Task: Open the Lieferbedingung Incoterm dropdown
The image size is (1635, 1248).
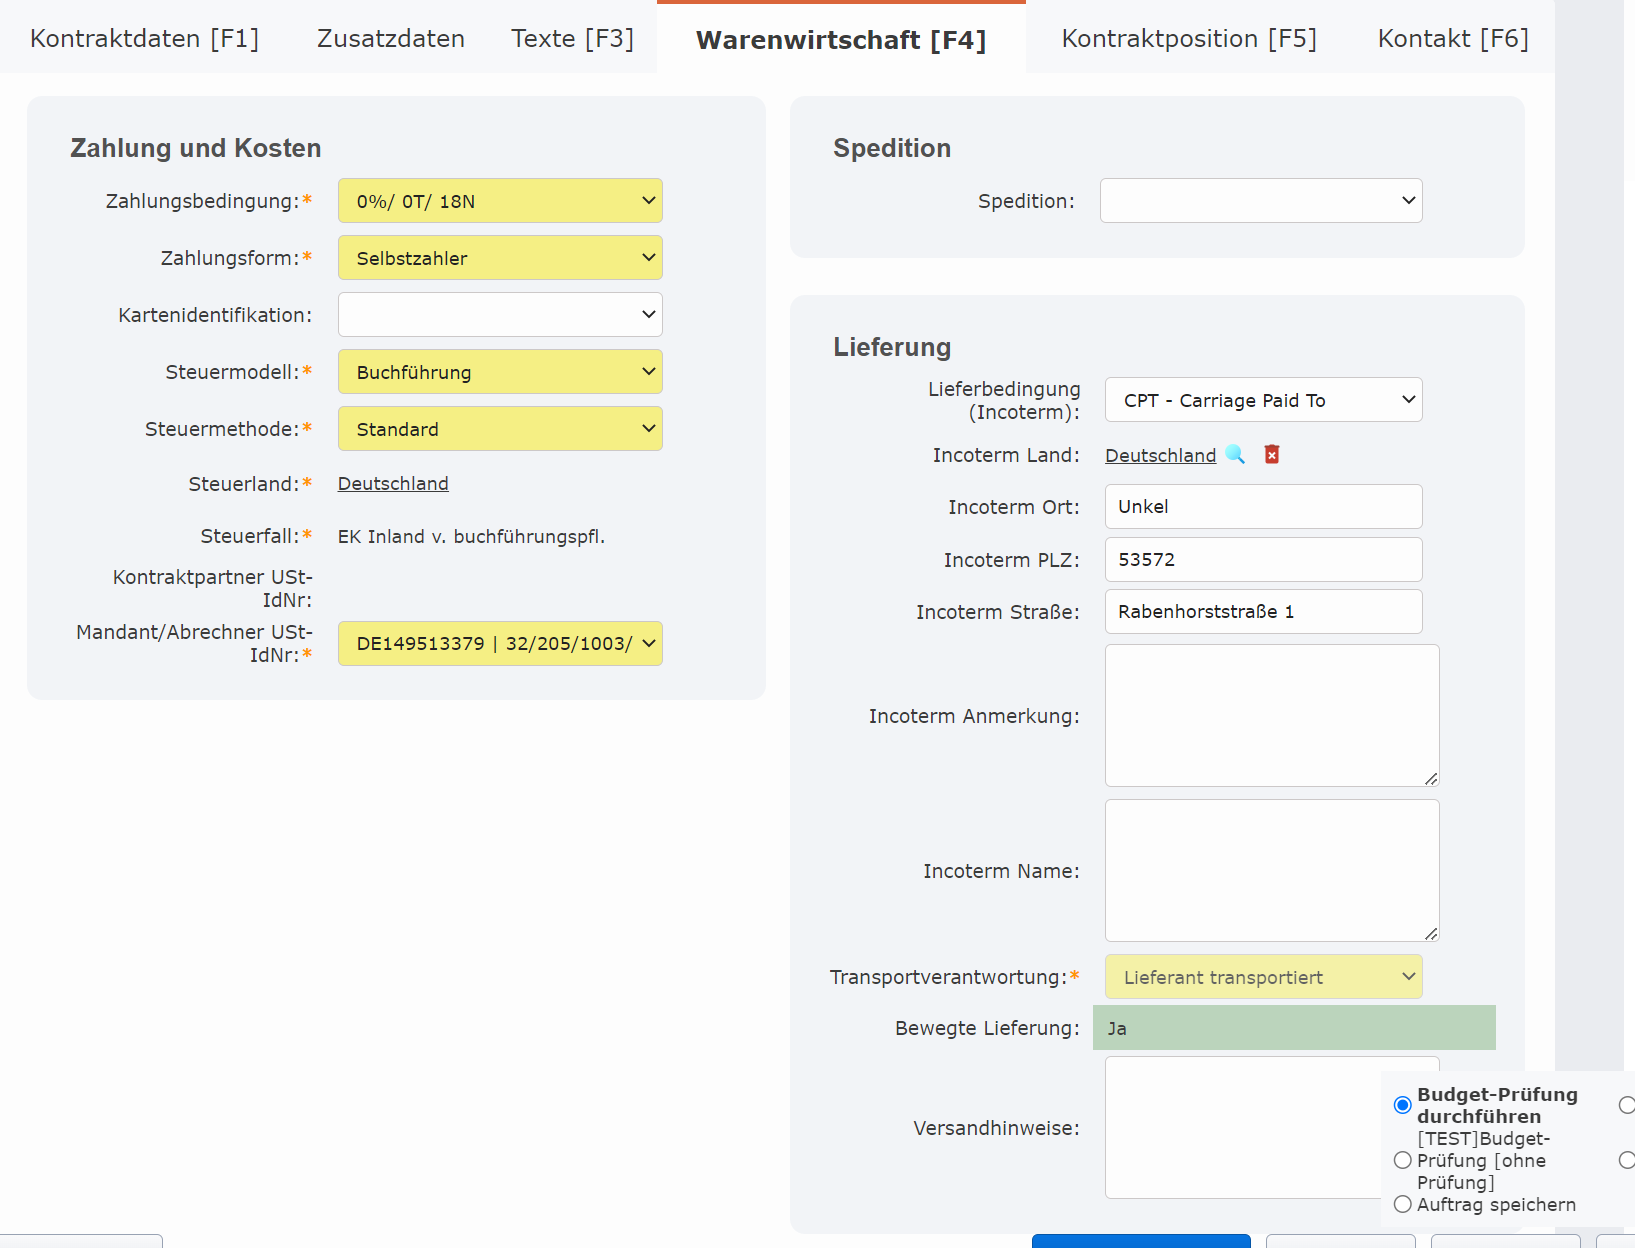Action: coord(1263,400)
